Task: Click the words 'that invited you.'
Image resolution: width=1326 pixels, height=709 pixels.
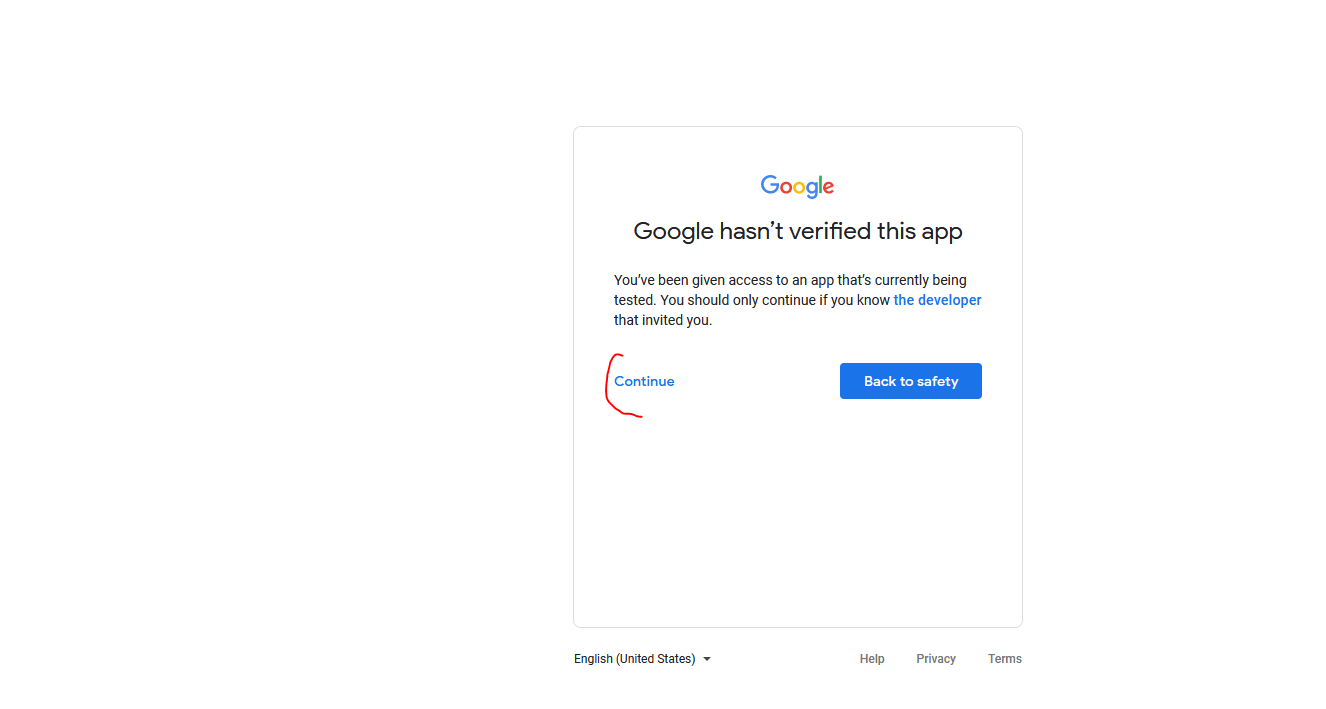Action: coord(663,320)
